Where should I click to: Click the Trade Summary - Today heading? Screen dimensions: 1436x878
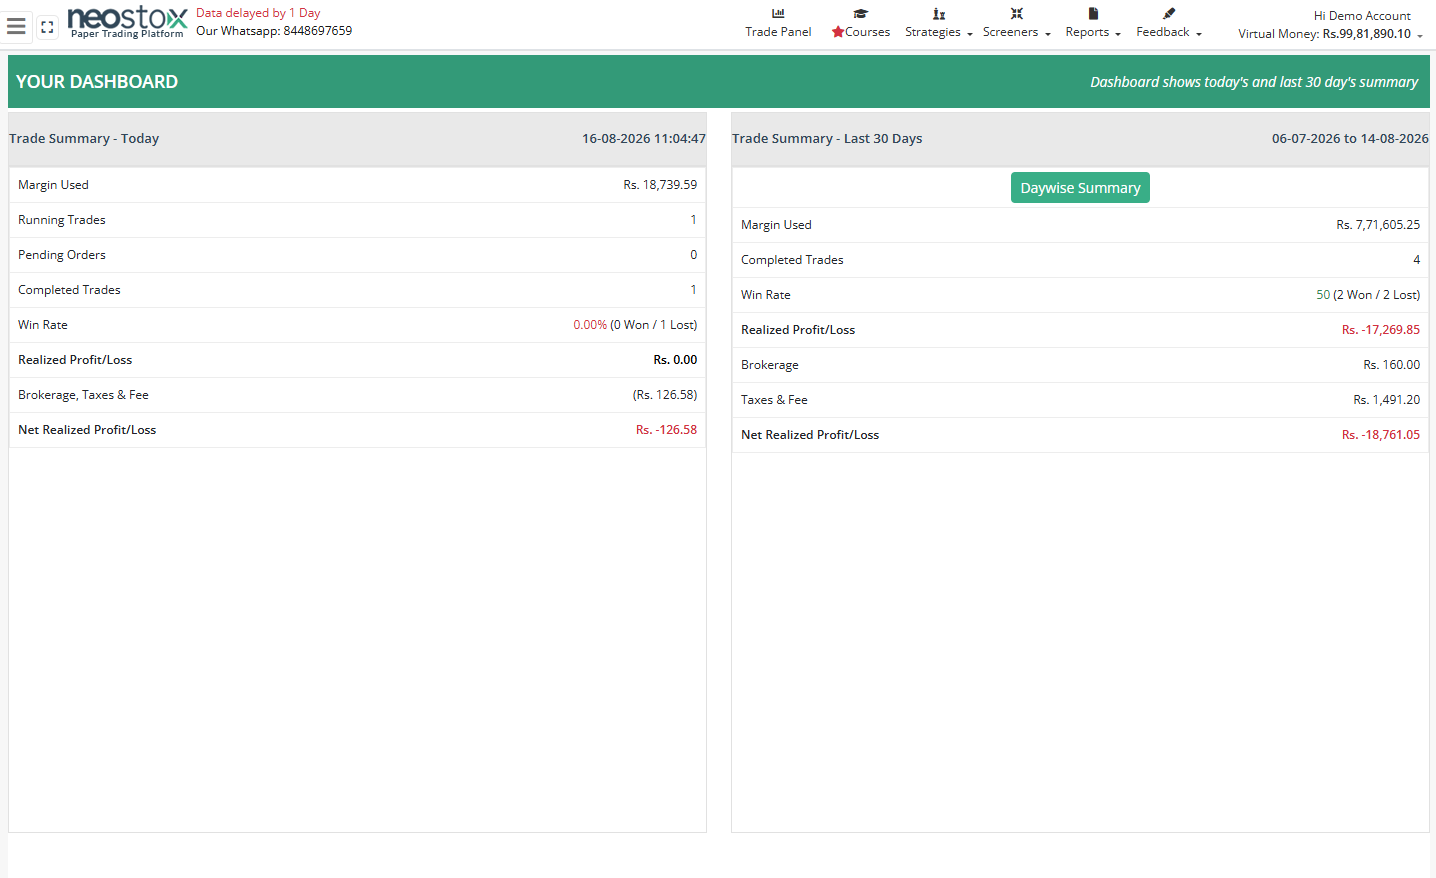tap(84, 139)
